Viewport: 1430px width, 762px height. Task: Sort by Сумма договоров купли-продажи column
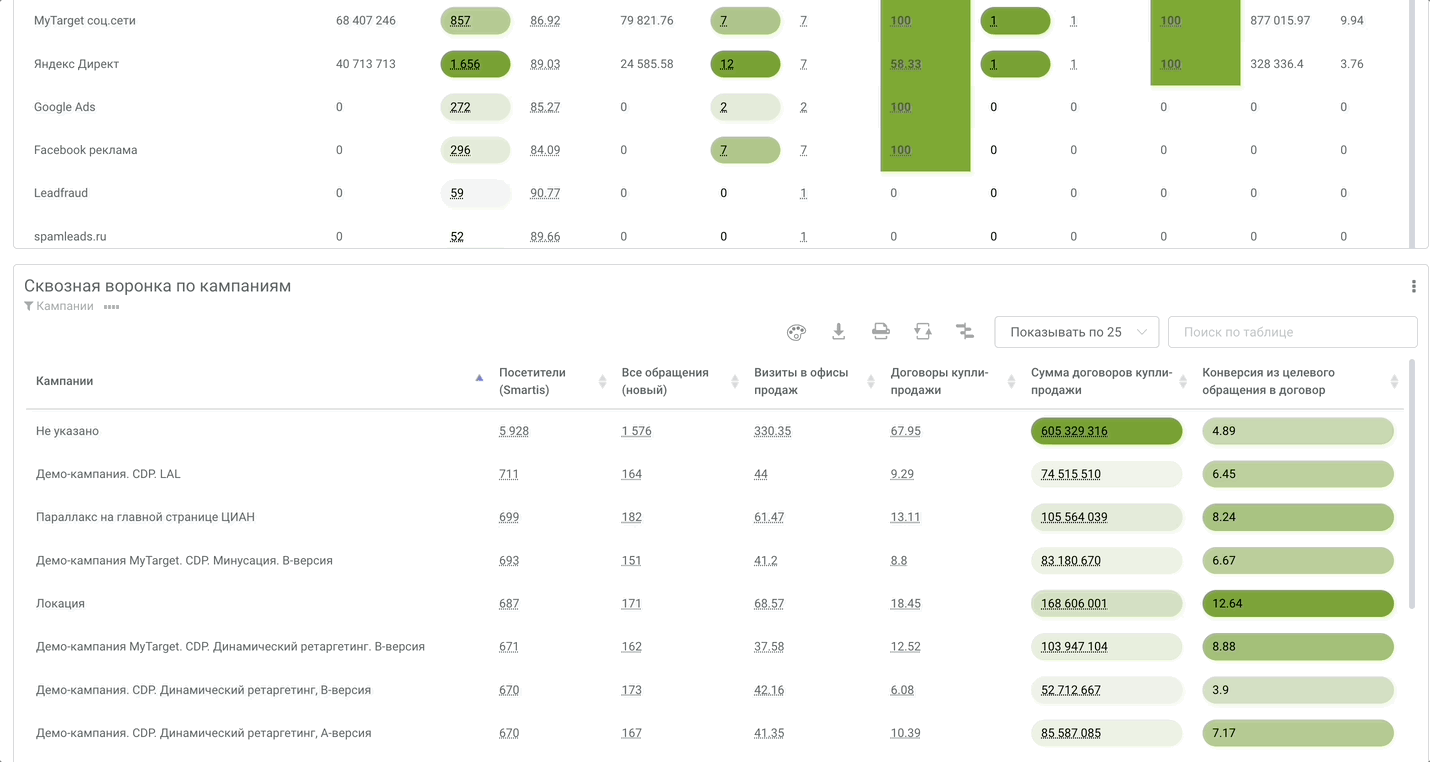pyautogui.click(x=1184, y=381)
